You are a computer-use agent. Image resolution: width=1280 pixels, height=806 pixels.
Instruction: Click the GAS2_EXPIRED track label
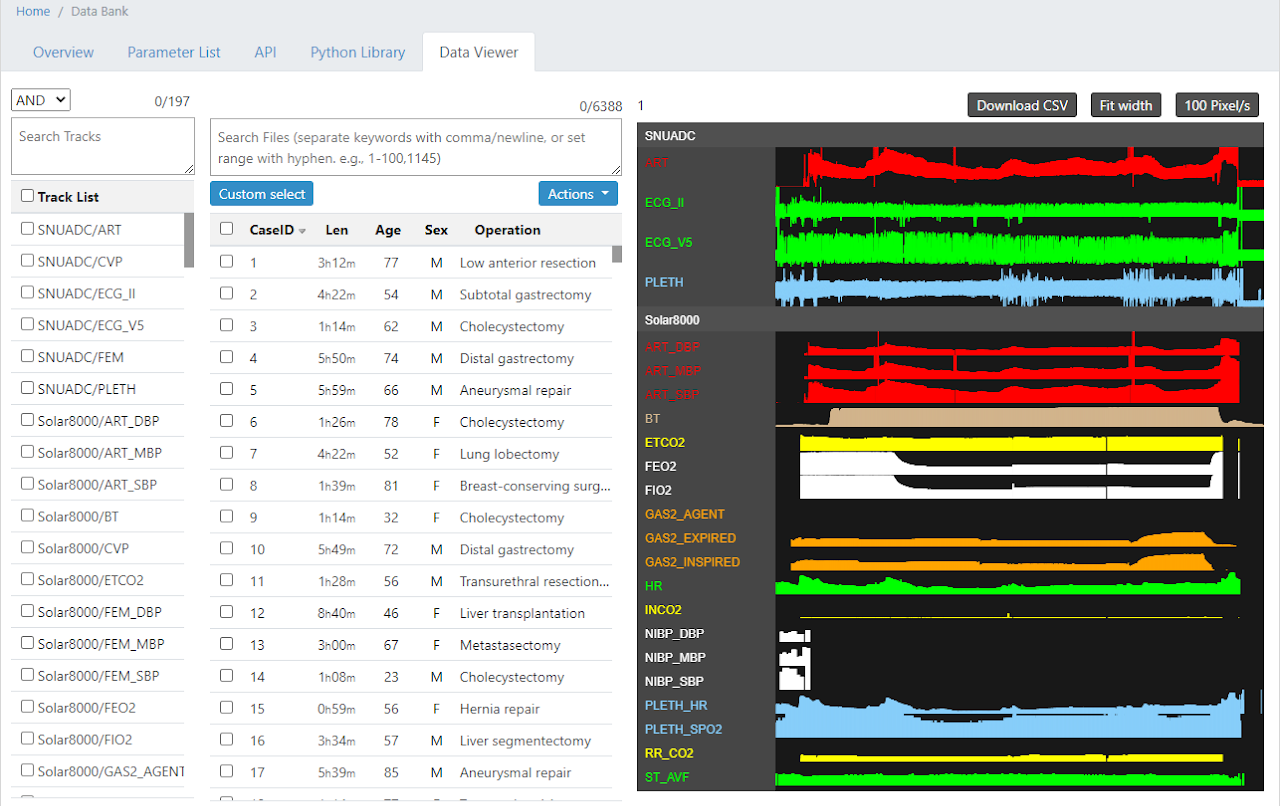coord(691,538)
